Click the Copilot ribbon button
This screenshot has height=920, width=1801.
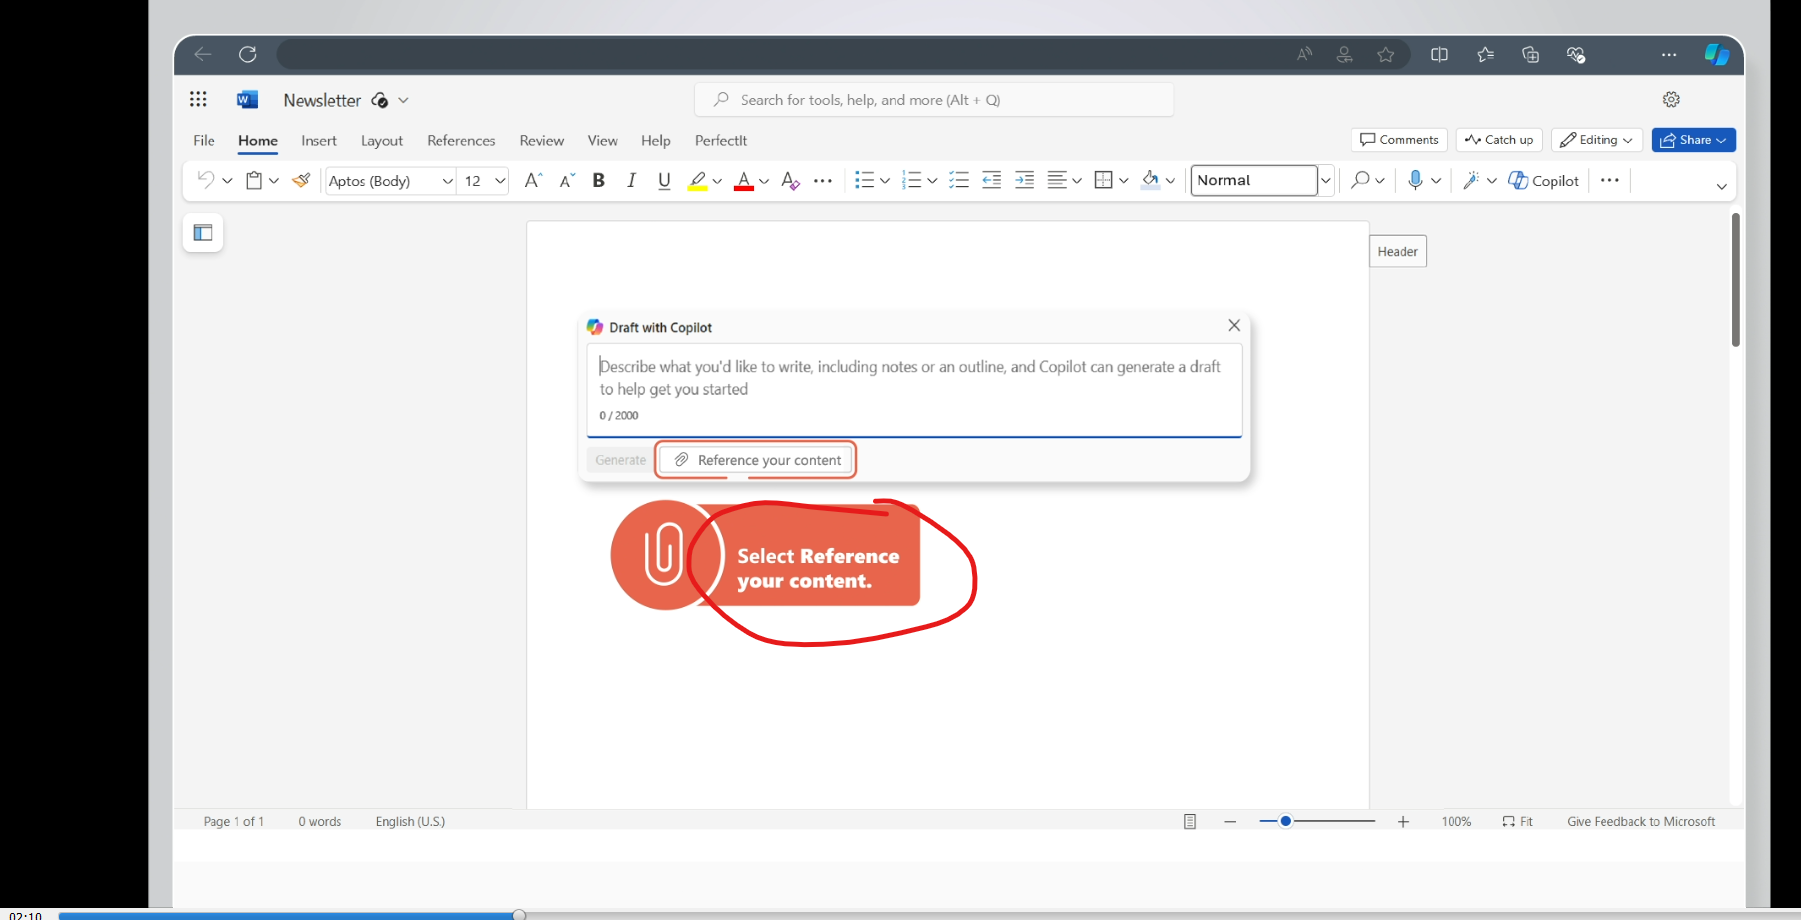pos(1544,180)
